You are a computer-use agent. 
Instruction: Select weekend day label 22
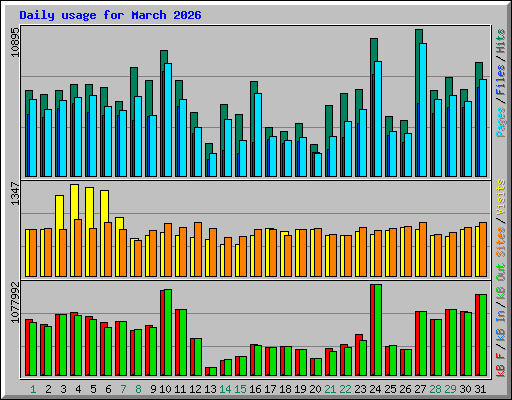click(345, 389)
